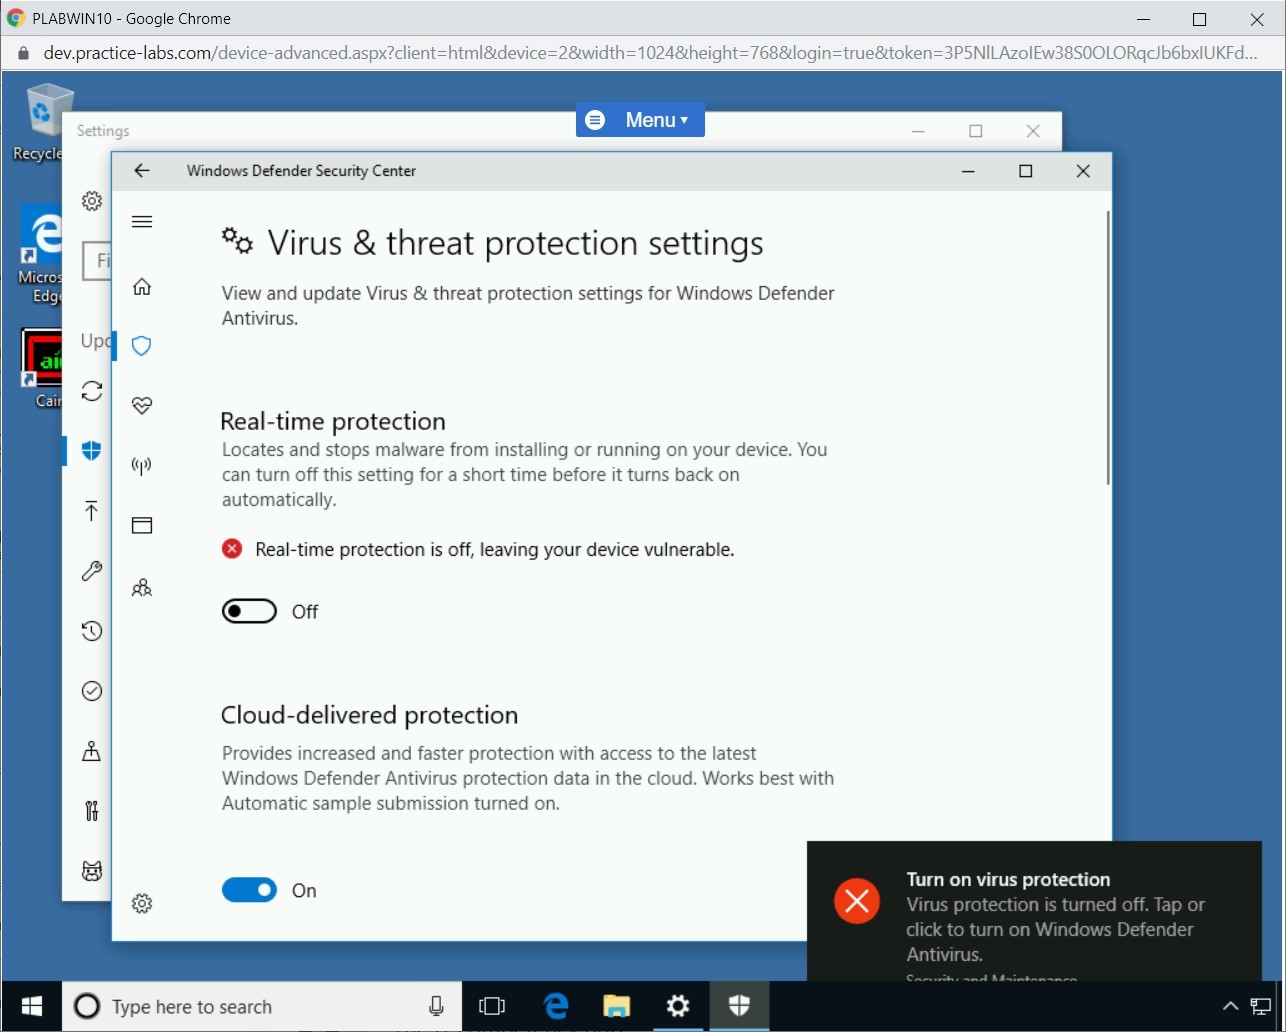Open the Home icon in Defender sidebar
Image resolution: width=1286 pixels, height=1032 pixels.
pos(142,287)
